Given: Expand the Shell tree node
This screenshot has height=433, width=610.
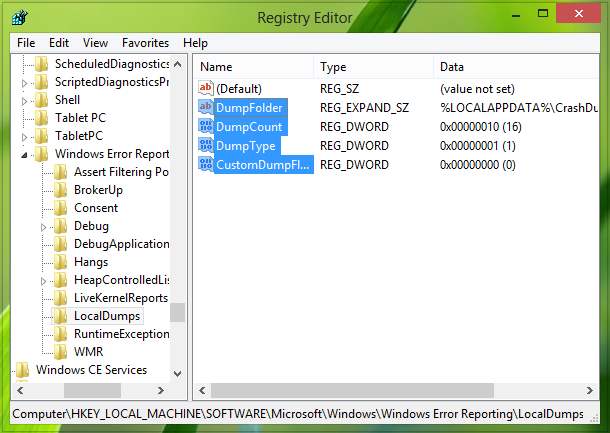Looking at the screenshot, I should tap(24, 101).
